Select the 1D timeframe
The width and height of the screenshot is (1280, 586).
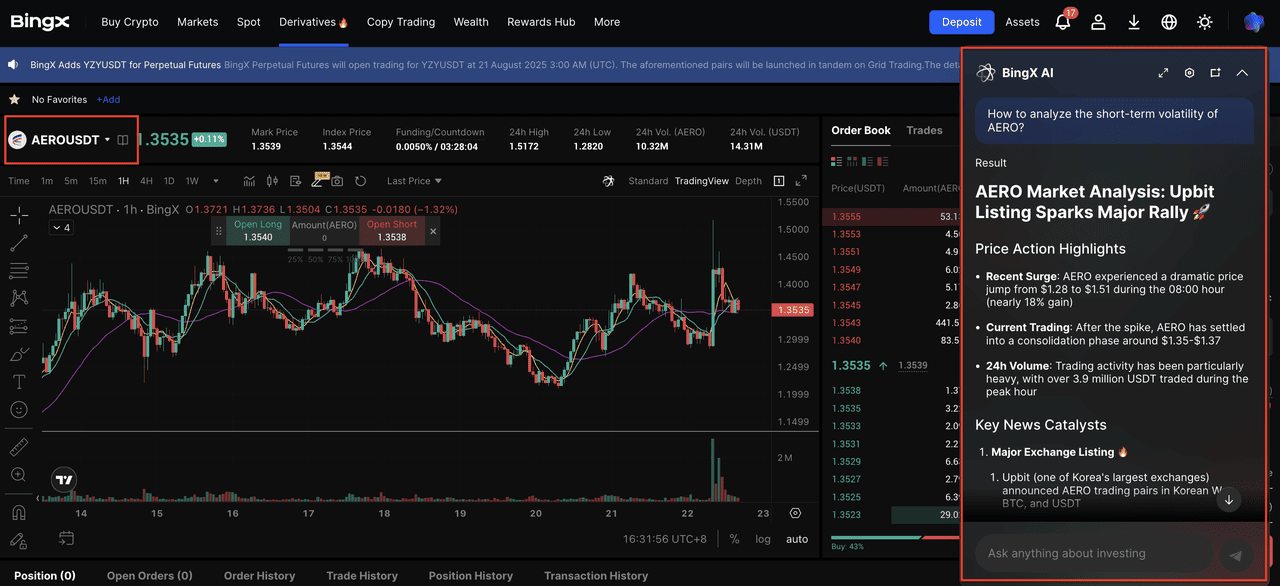tap(169, 181)
